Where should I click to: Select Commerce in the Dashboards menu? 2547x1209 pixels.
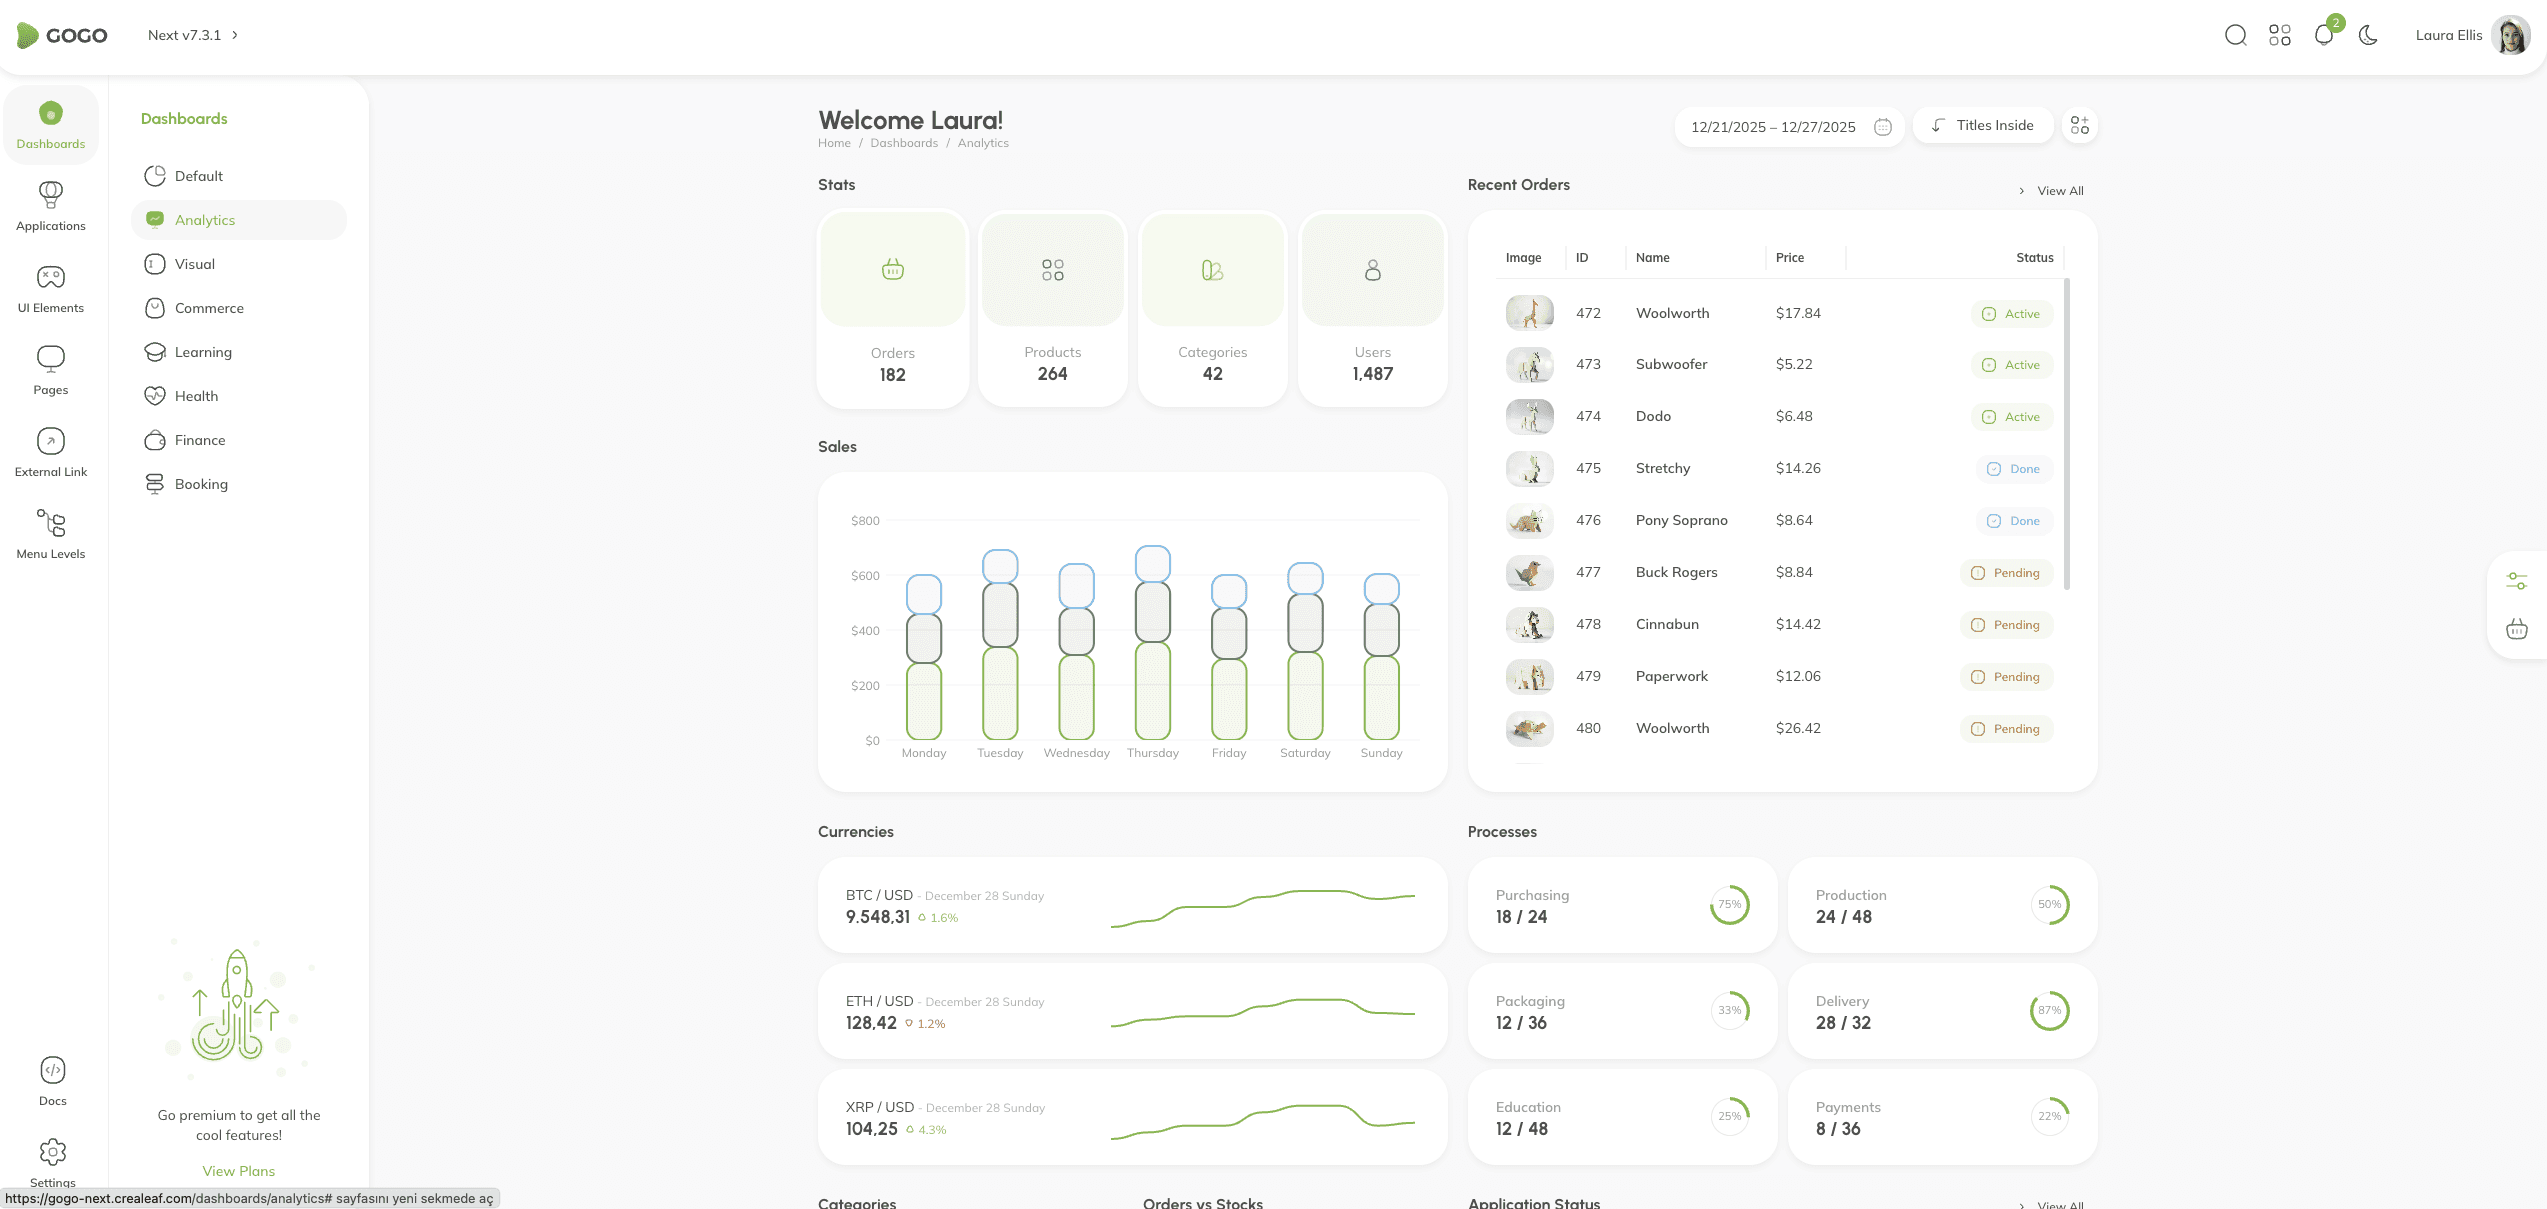click(x=209, y=308)
